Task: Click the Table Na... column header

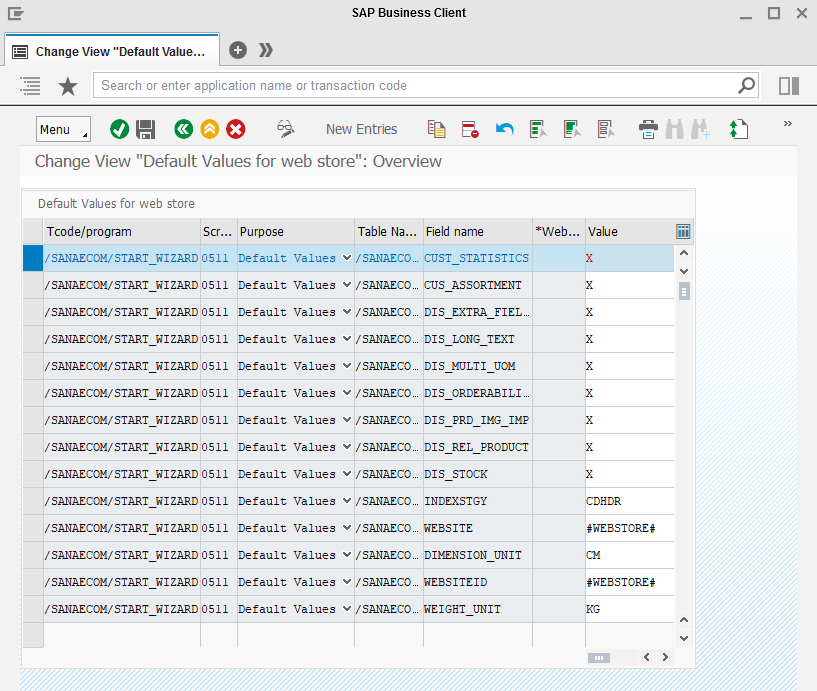Action: 389,231
